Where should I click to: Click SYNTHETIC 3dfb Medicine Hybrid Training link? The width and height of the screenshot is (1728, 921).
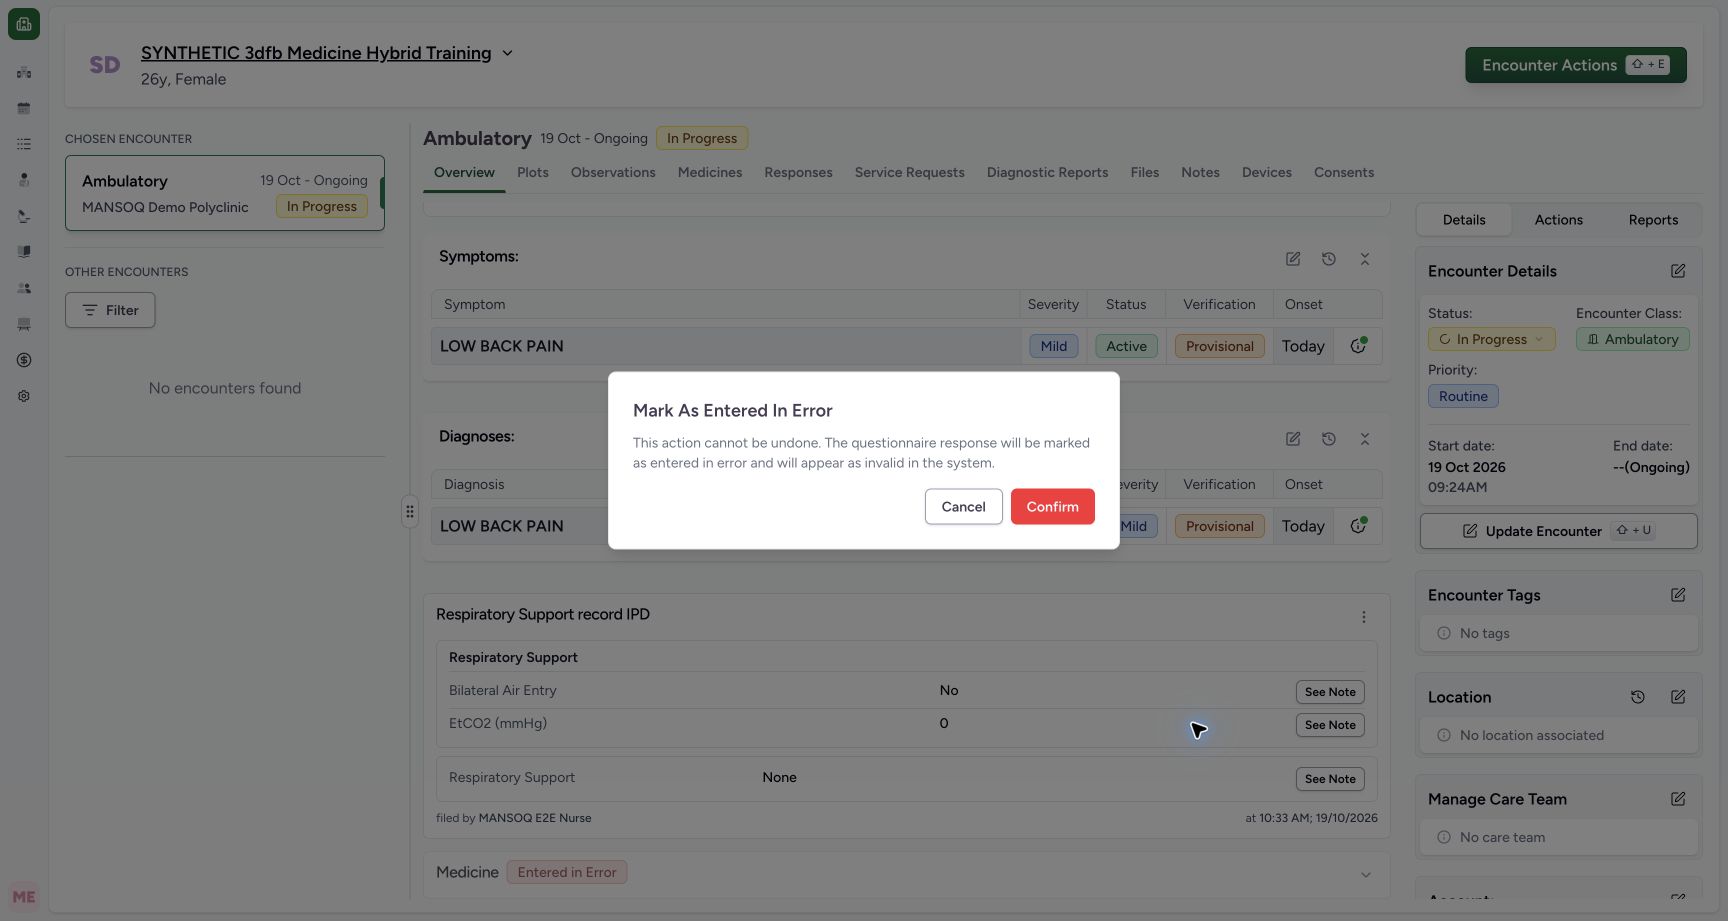click(x=316, y=53)
